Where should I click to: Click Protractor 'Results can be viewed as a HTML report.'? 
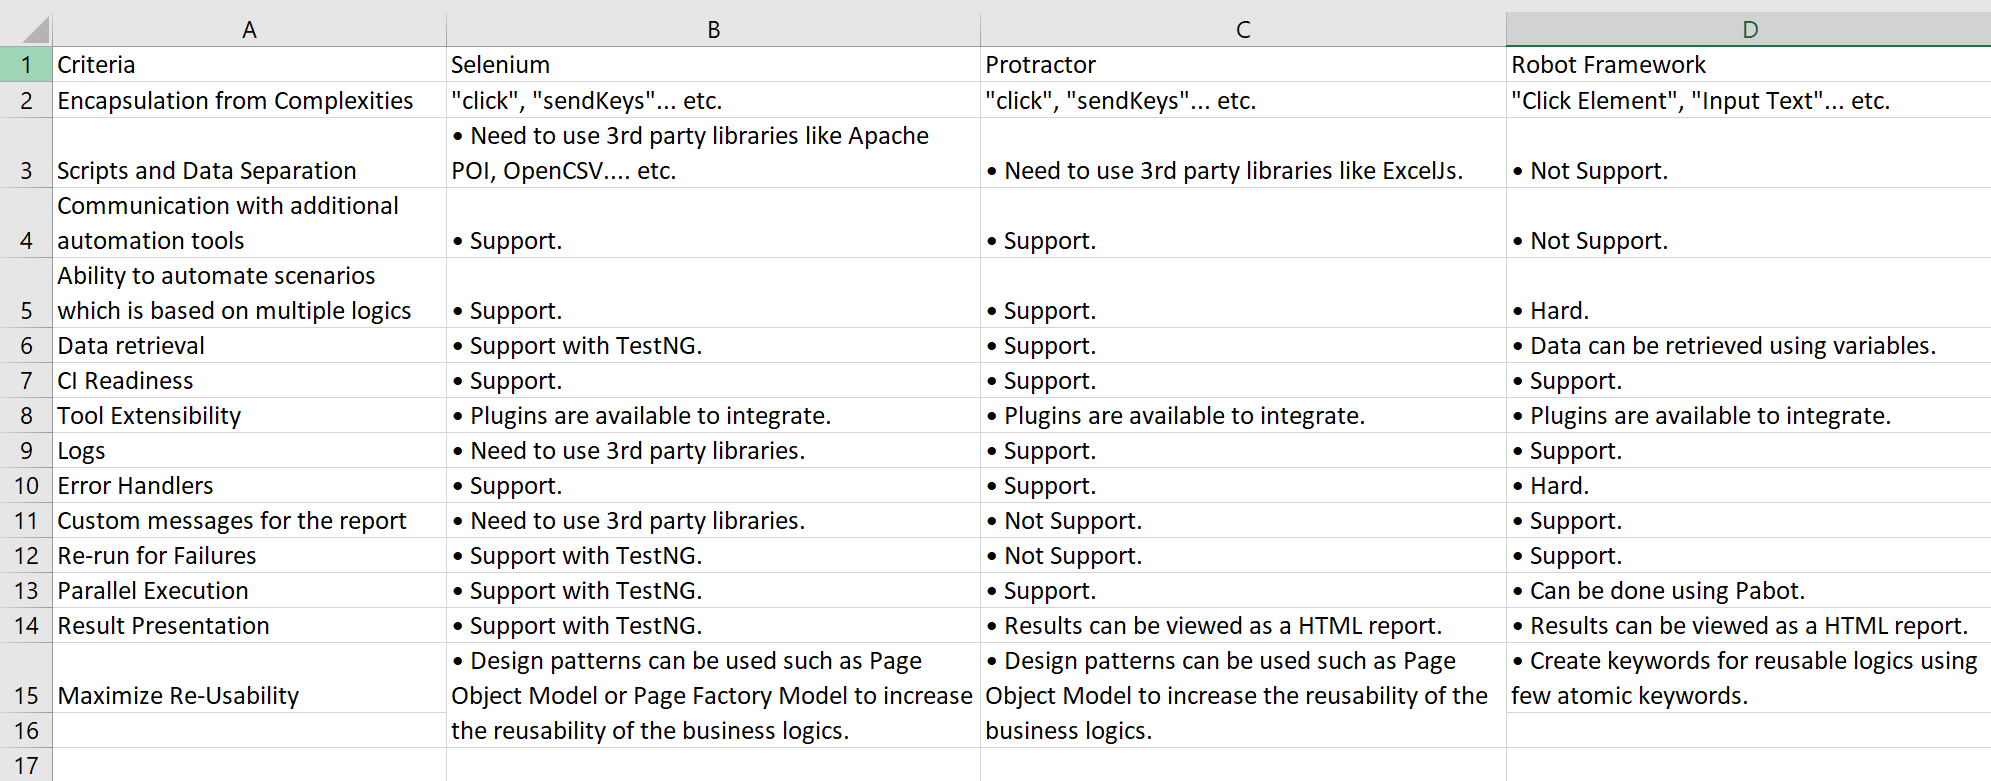(x=1243, y=625)
